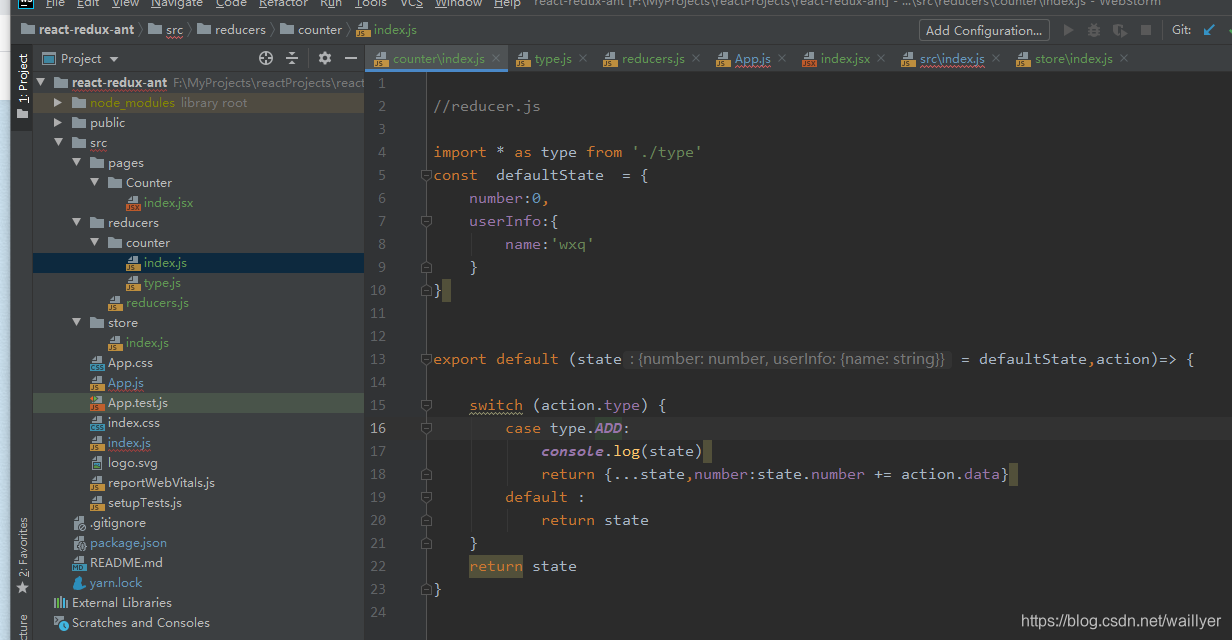This screenshot has width=1232, height=640.
Task: Open Project panel gear settings
Action: [x=324, y=59]
